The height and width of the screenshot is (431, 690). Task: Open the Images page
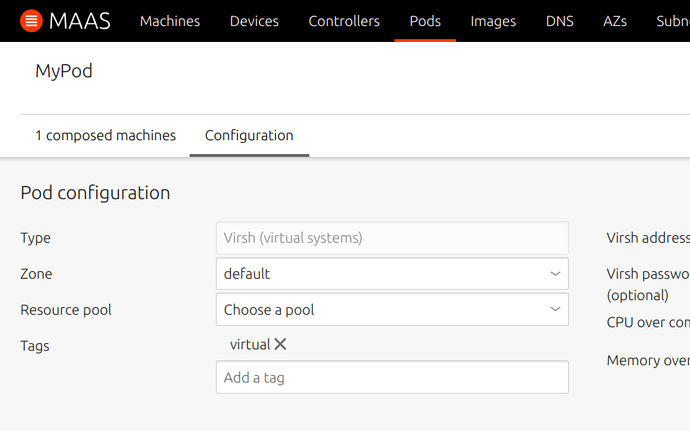[493, 21]
